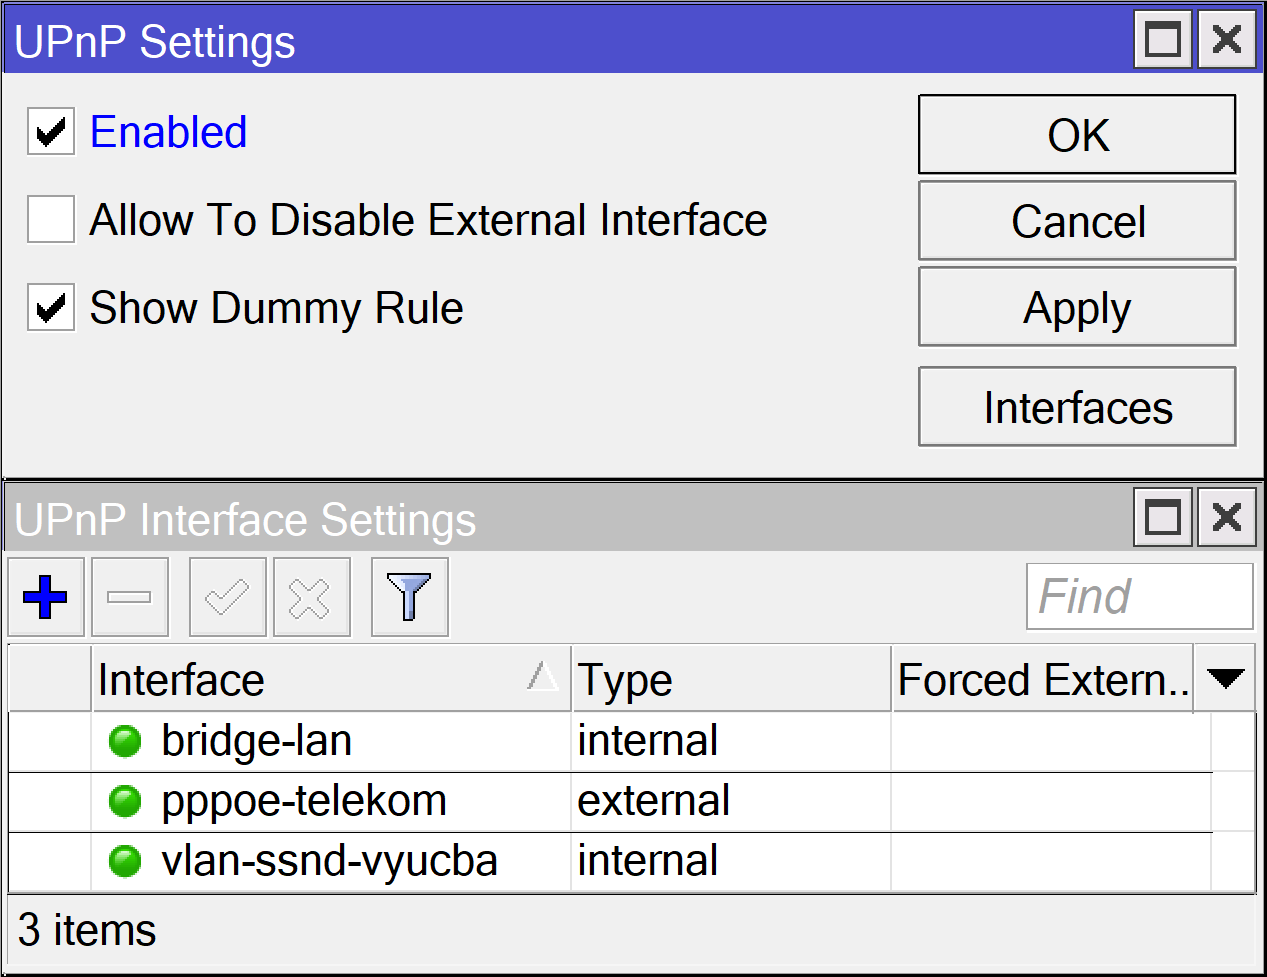
Task: Uncheck the Enabled checkbox
Action: point(51,132)
